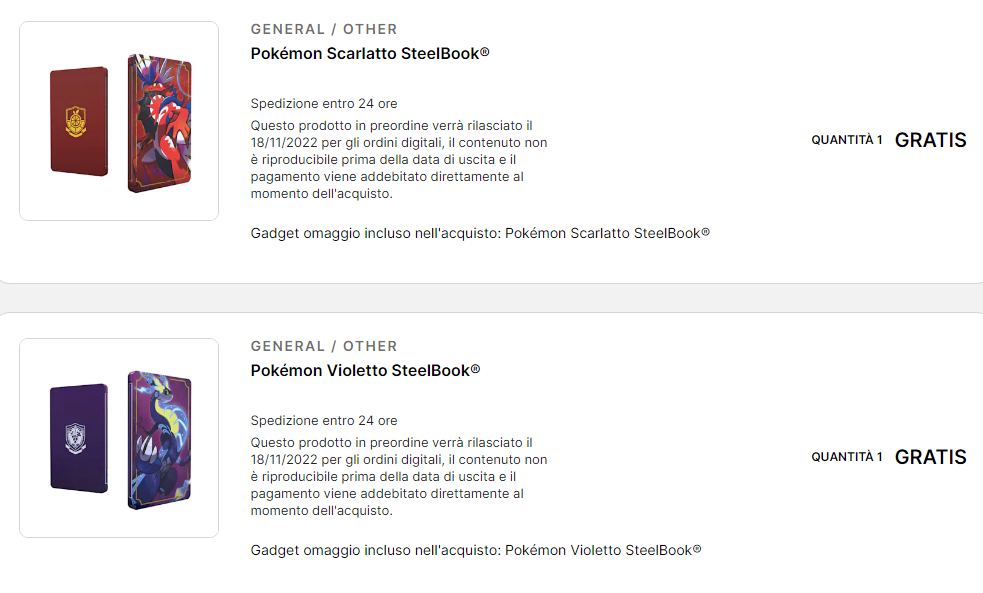The width and height of the screenshot is (983, 593).
Task: Click QUANTITÀ 1 for Pokémon Scarlatto SteelBook
Action: point(846,140)
